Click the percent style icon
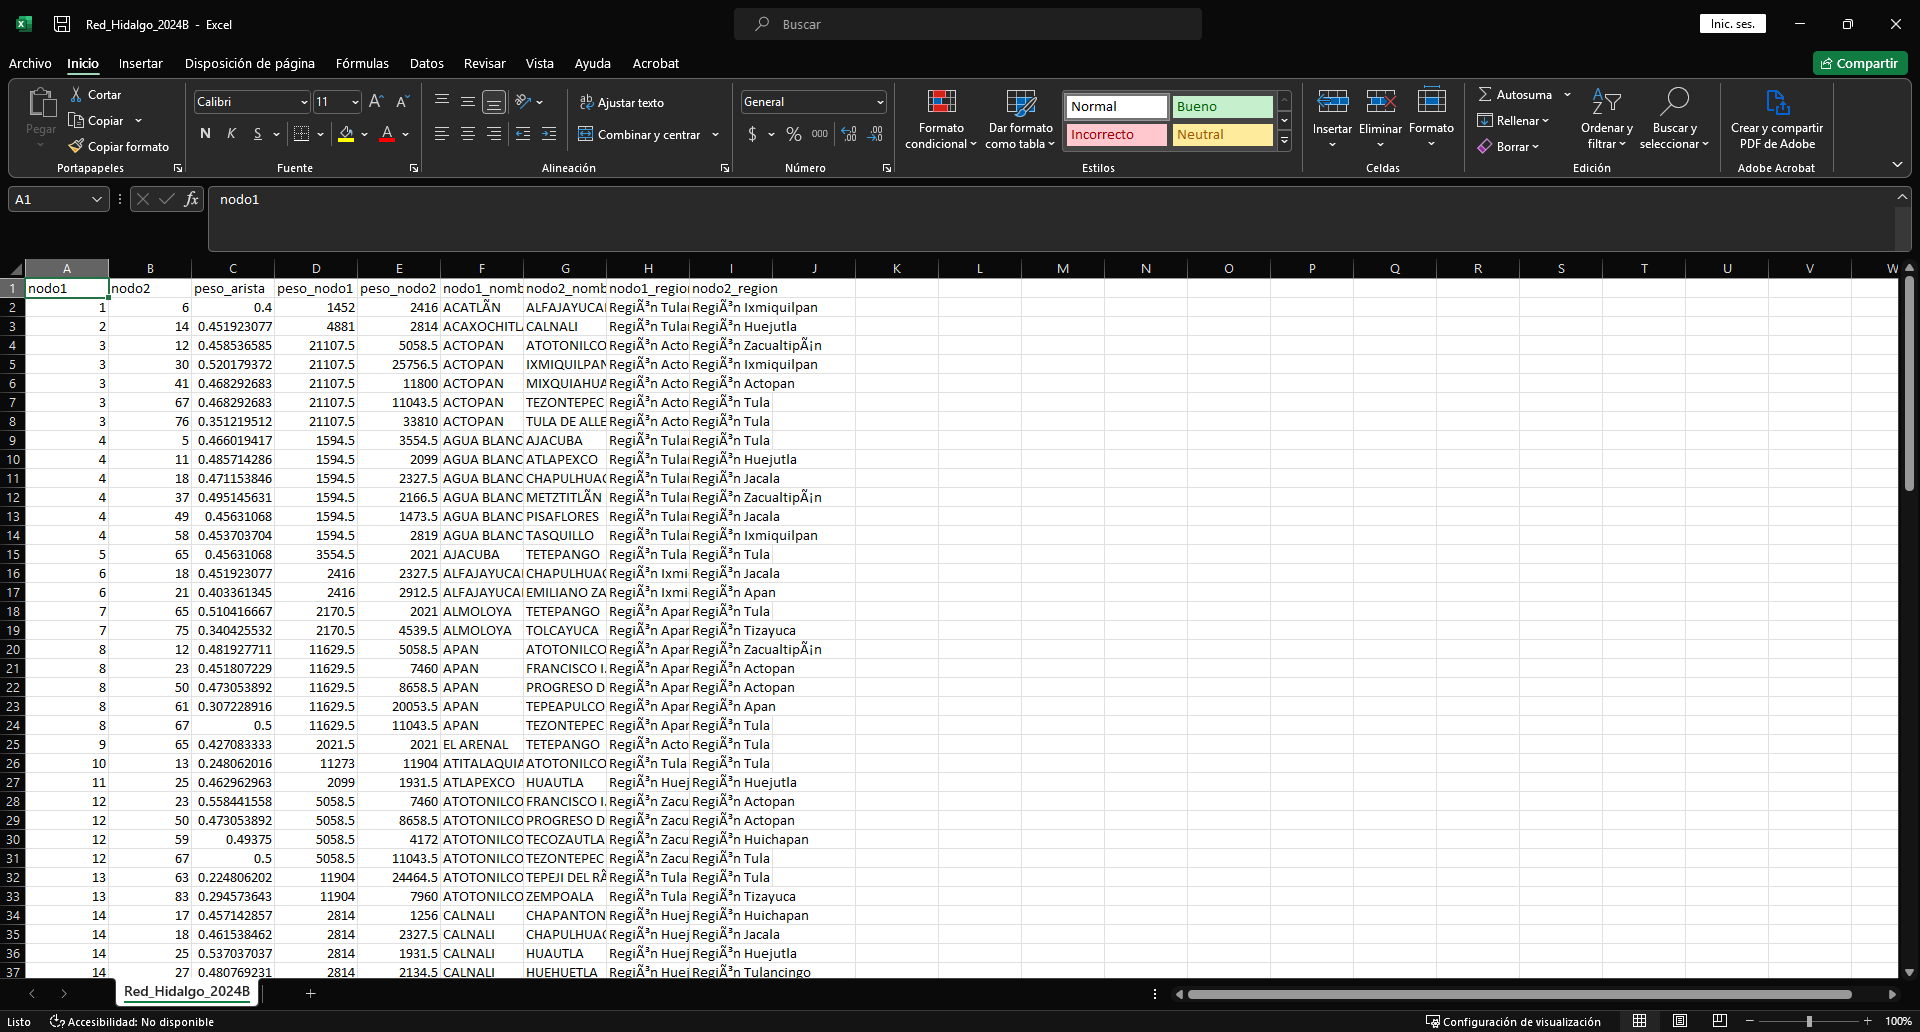The image size is (1920, 1032). click(794, 134)
